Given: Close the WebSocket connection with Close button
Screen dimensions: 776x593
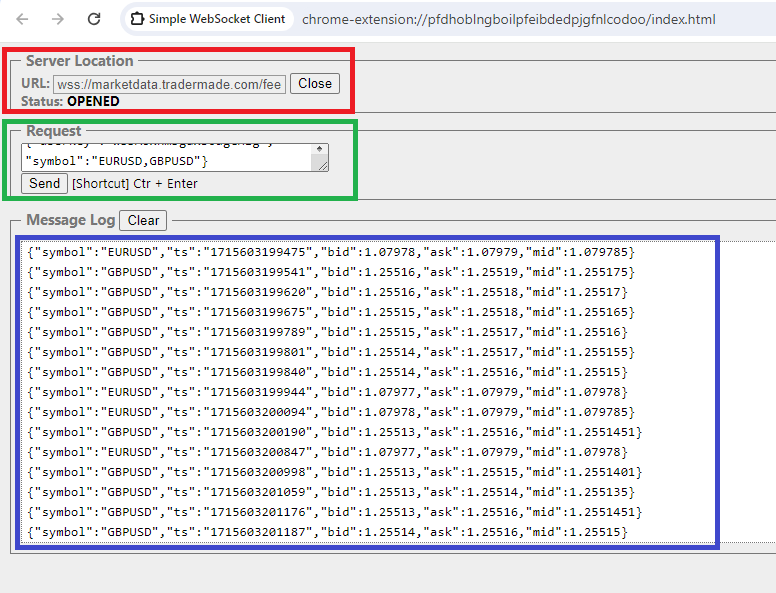Looking at the screenshot, I should (315, 84).
